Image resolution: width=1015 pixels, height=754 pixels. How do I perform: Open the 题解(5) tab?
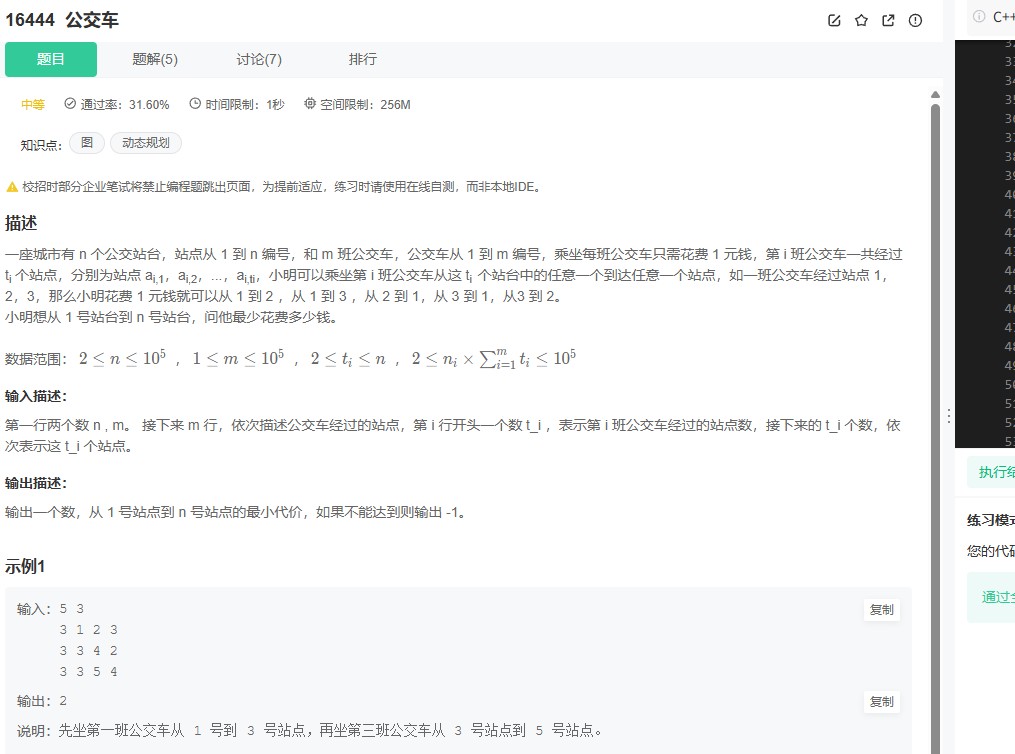(155, 60)
